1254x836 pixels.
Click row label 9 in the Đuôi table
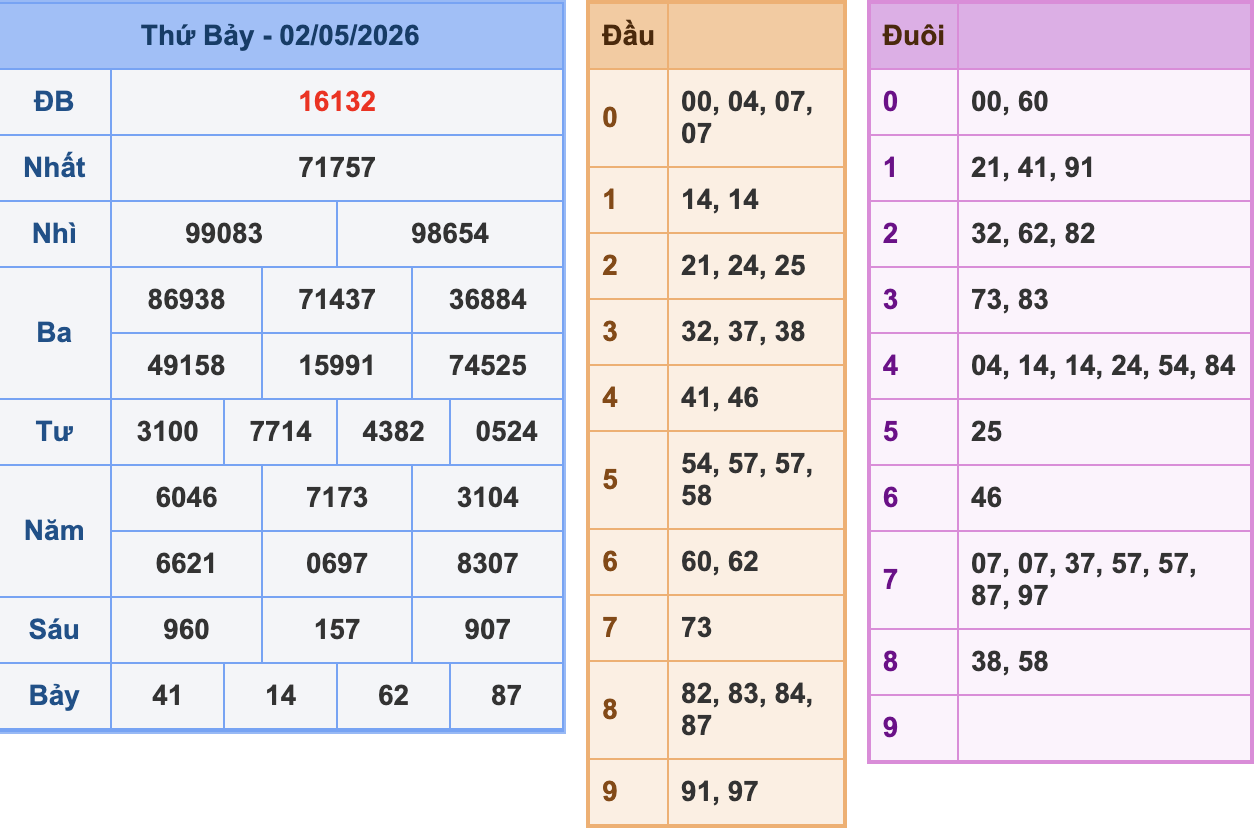pos(913,728)
